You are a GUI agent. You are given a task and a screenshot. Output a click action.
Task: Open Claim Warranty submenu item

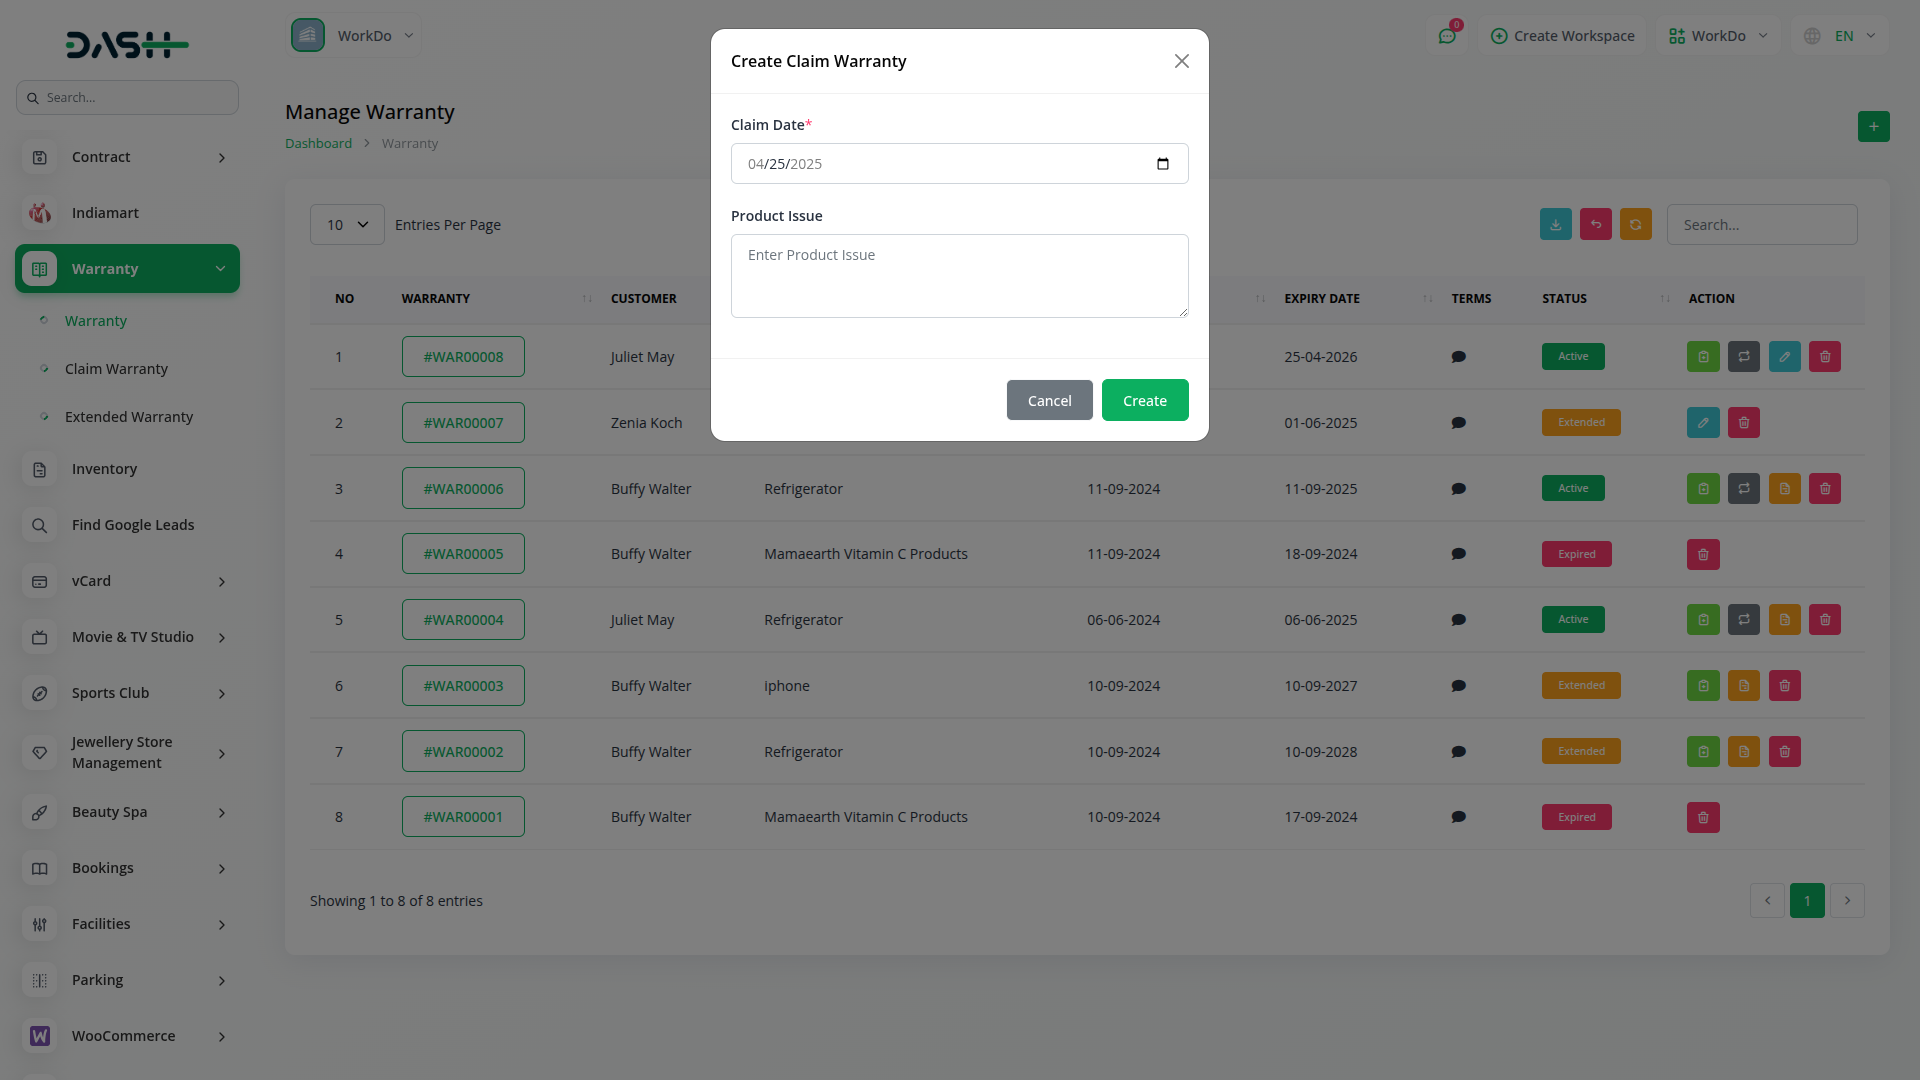coord(116,369)
